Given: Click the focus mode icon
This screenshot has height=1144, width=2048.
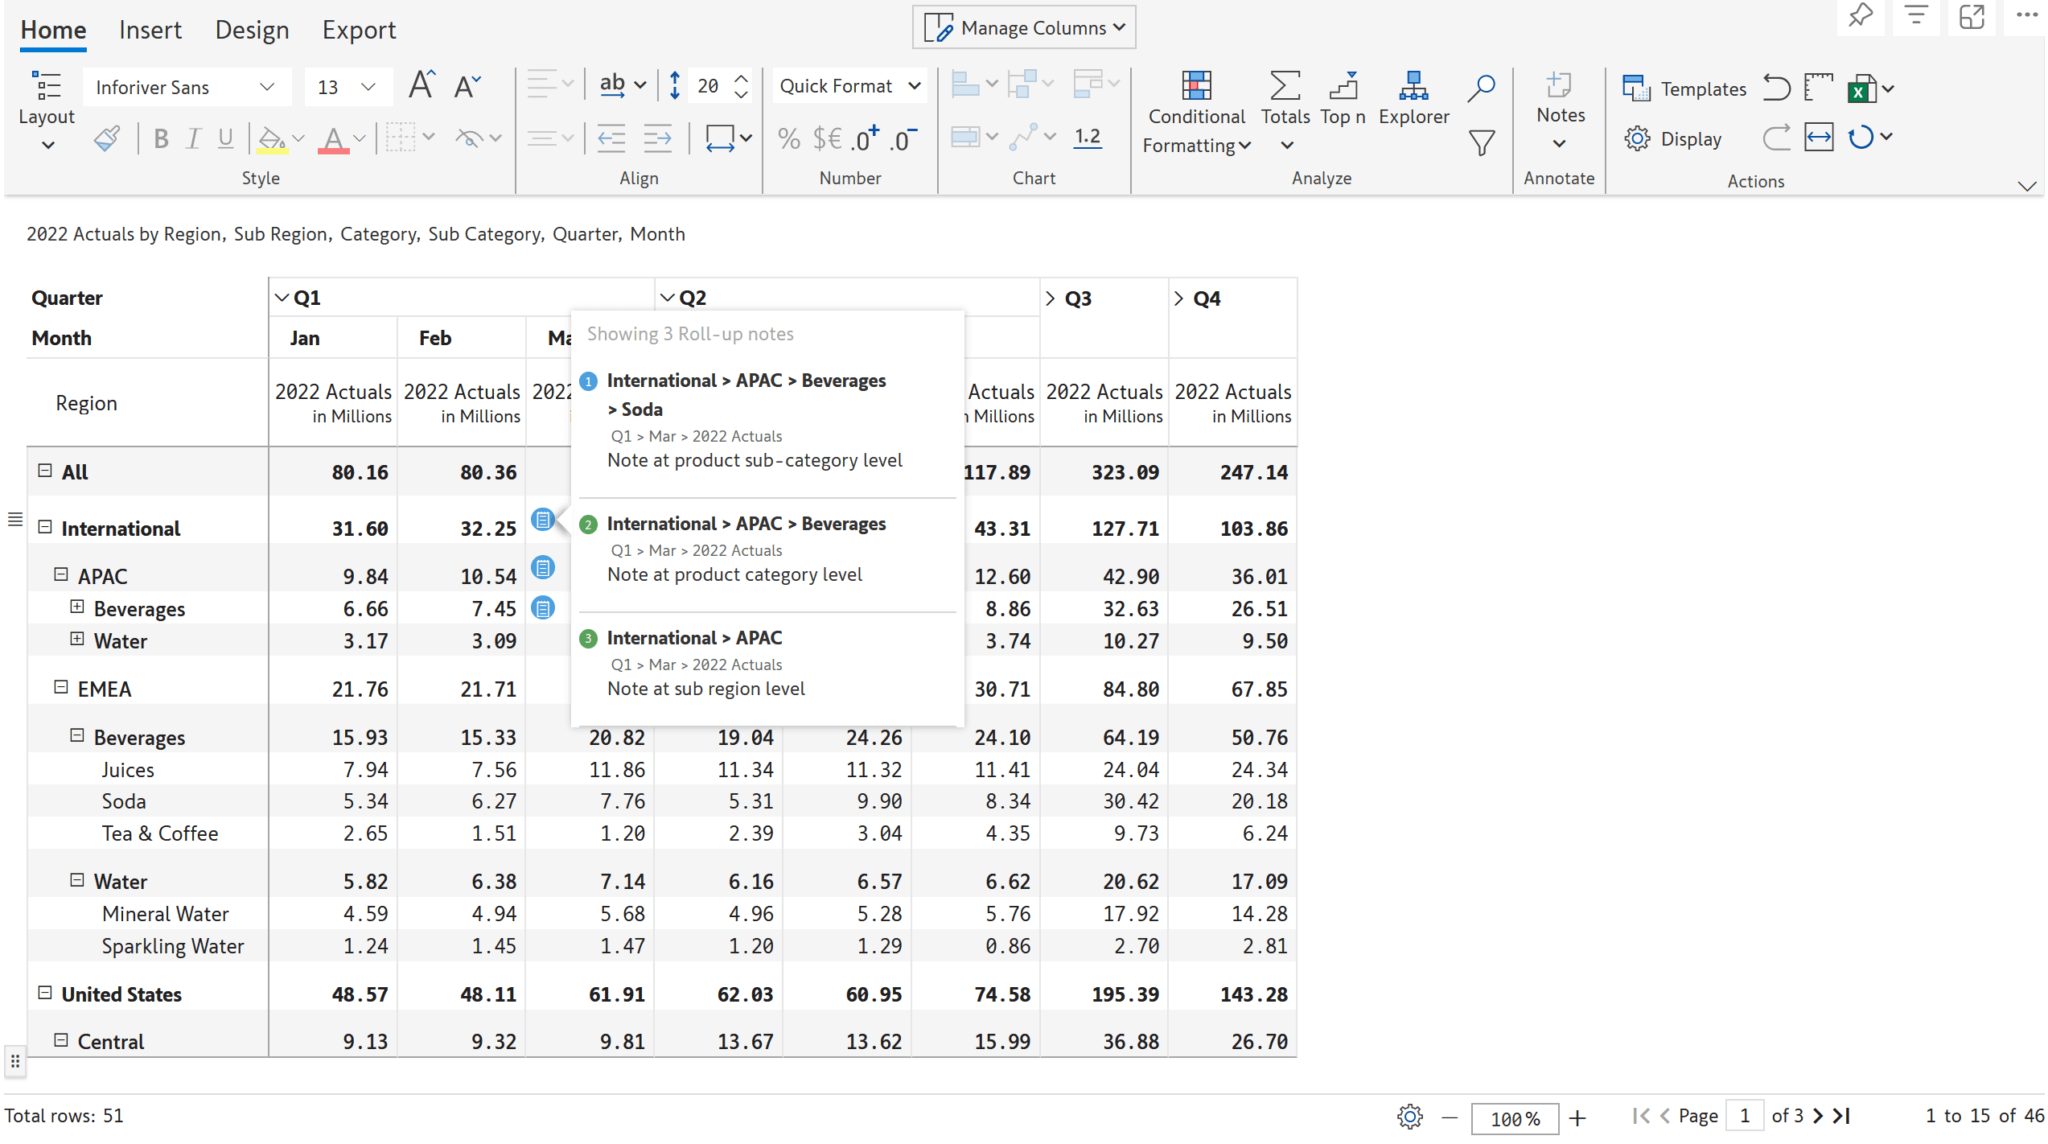Looking at the screenshot, I should tap(1971, 16).
